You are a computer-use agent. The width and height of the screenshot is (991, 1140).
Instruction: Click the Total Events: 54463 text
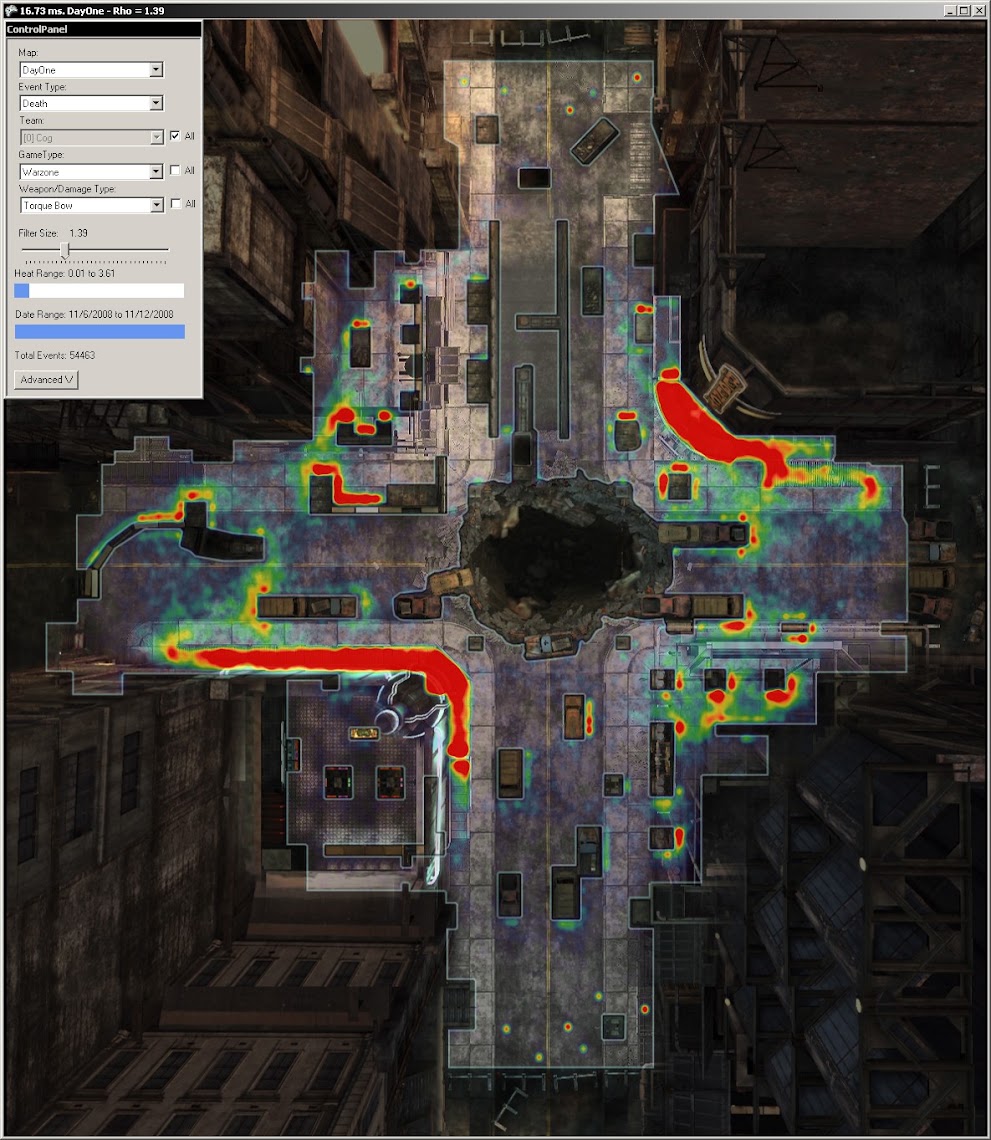(55, 356)
